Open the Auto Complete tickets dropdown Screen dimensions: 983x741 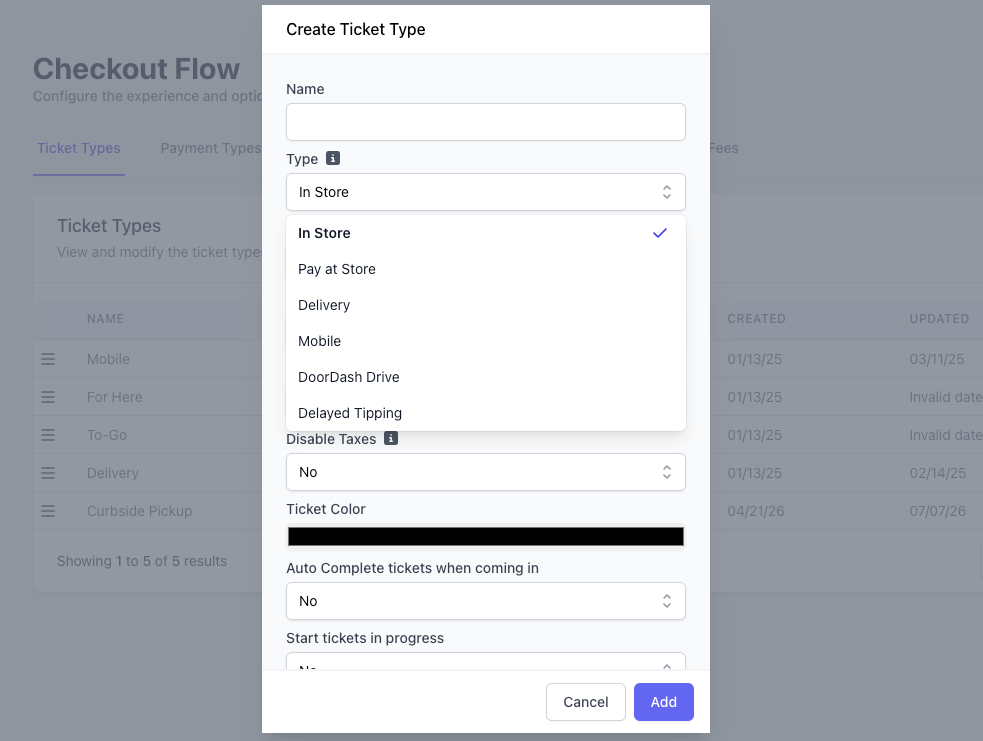[x=486, y=601]
